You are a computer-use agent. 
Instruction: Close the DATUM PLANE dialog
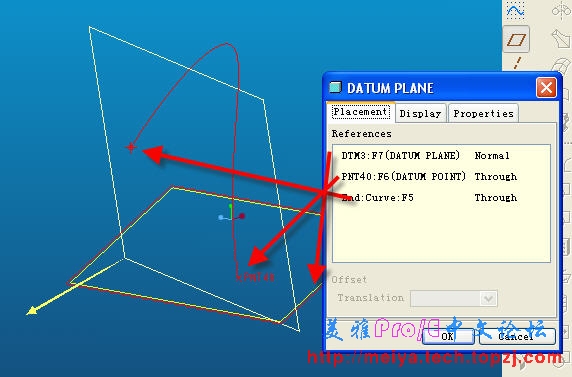click(x=546, y=88)
